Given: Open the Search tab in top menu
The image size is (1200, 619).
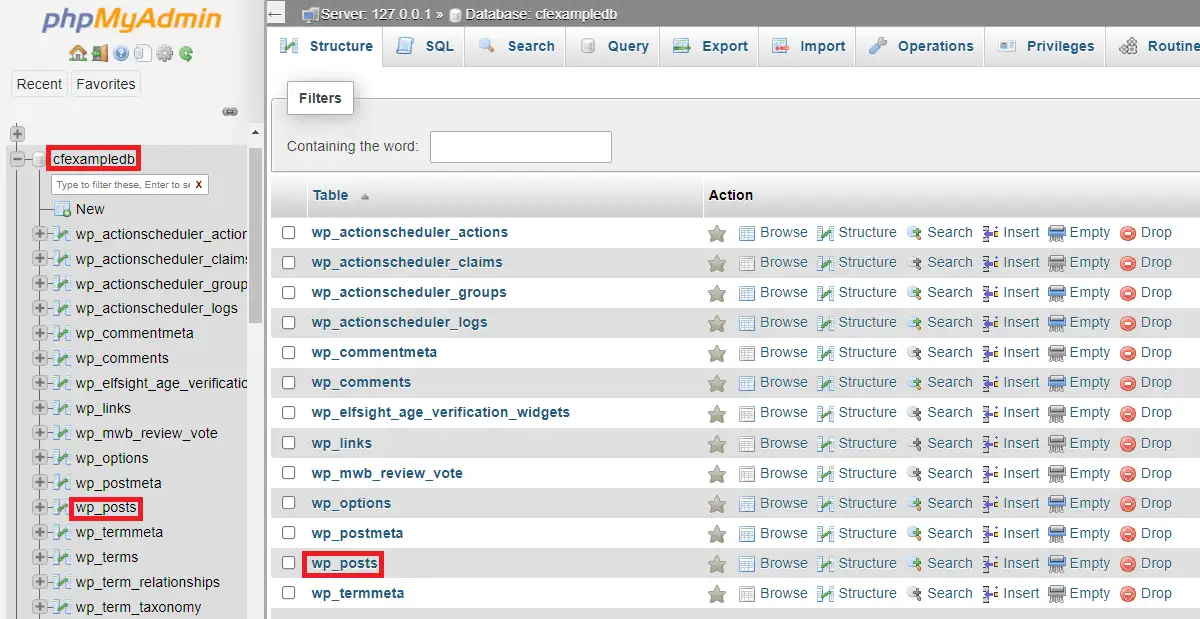Looking at the screenshot, I should [516, 46].
